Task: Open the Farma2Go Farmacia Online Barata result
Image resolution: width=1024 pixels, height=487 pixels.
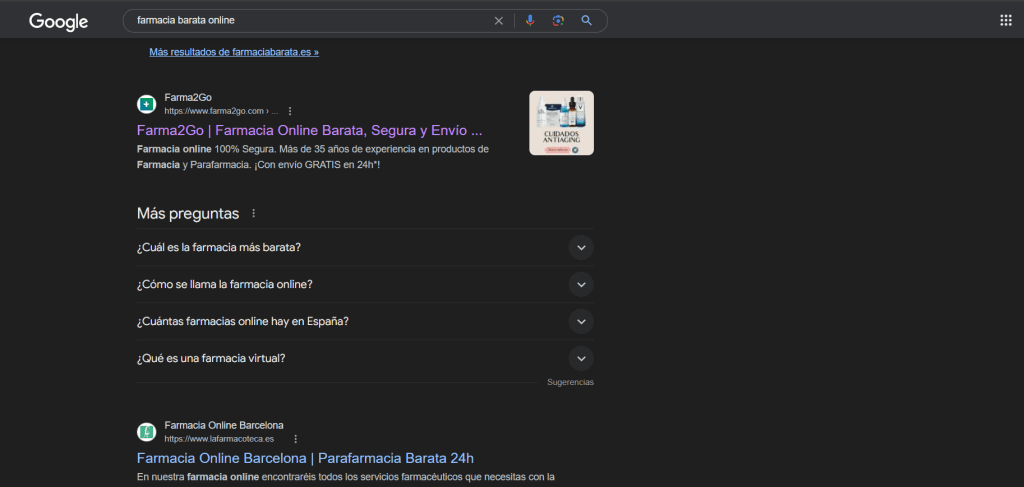Action: [310, 130]
